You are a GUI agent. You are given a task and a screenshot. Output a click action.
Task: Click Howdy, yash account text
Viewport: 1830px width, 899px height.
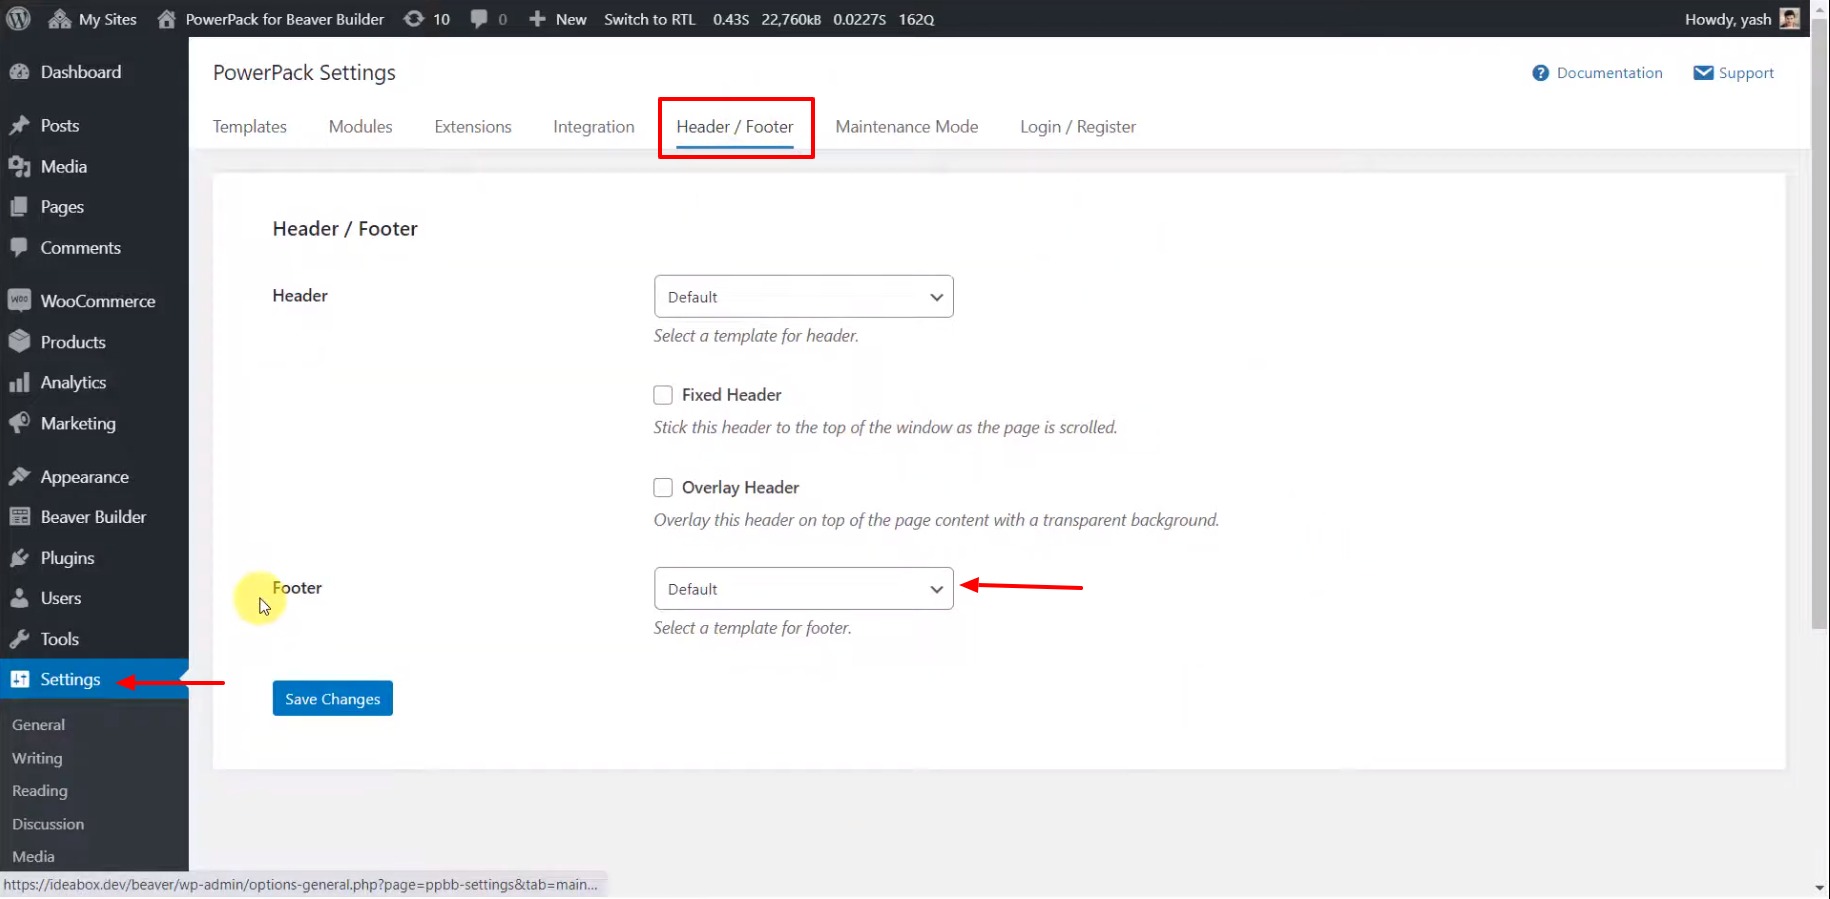point(1728,19)
